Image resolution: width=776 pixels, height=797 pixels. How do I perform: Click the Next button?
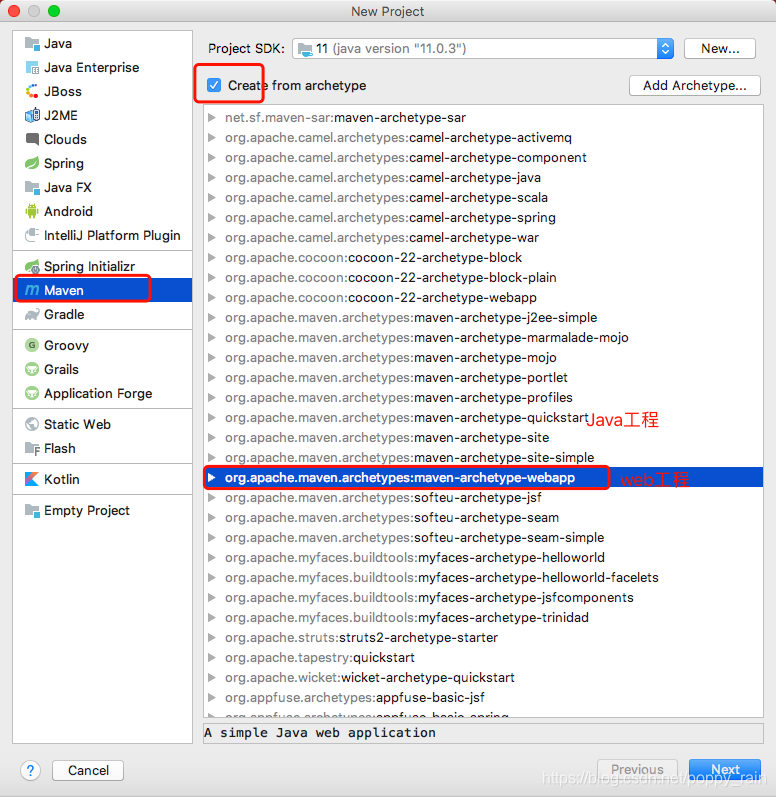725,770
